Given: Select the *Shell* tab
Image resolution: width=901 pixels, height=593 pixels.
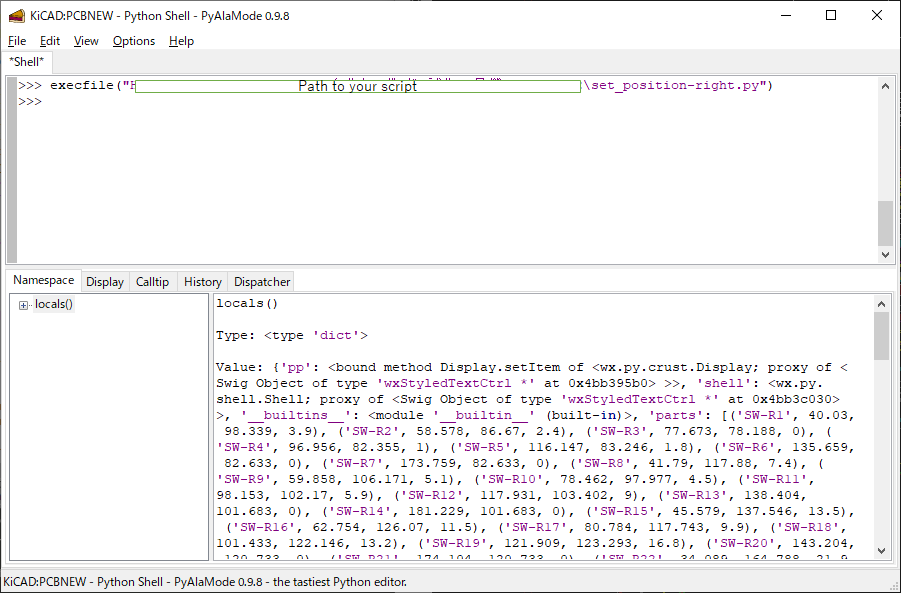Looking at the screenshot, I should (x=26, y=61).
